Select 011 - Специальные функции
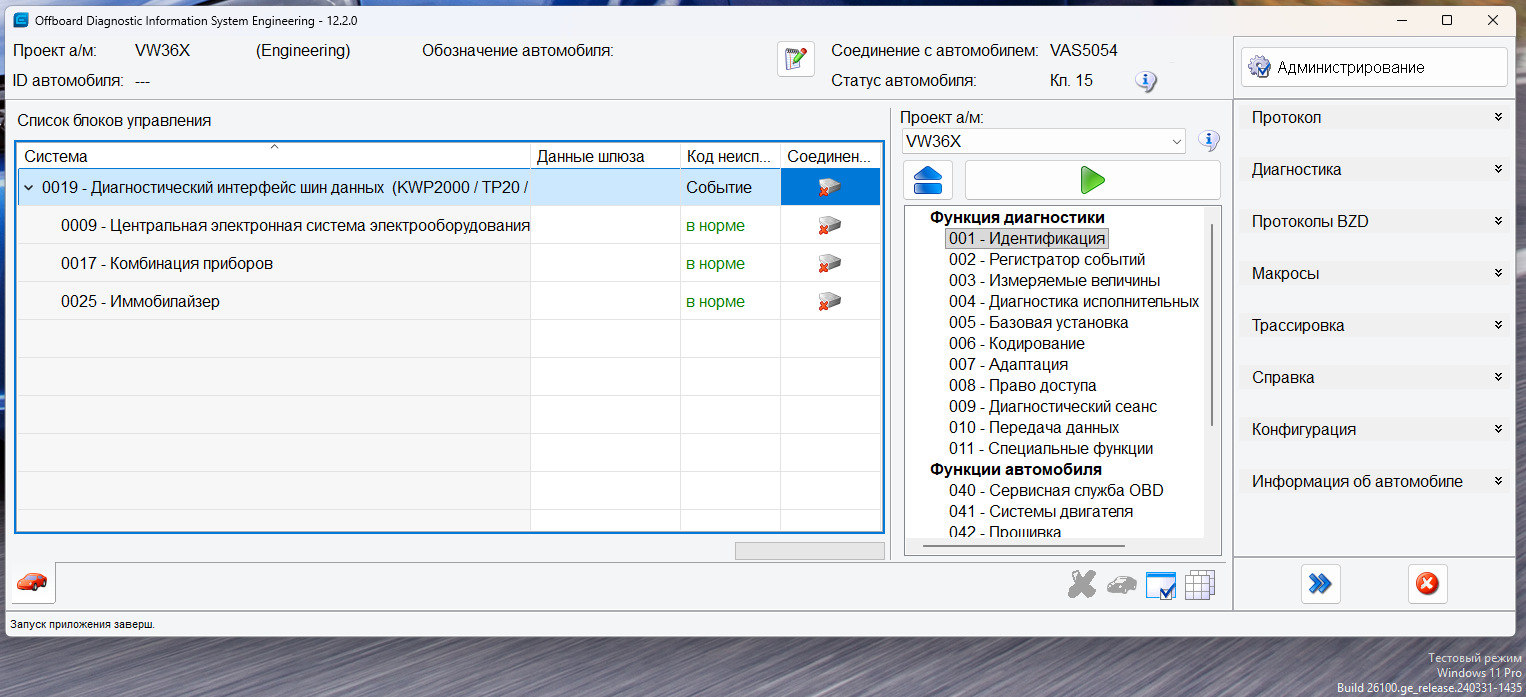 coord(1051,448)
